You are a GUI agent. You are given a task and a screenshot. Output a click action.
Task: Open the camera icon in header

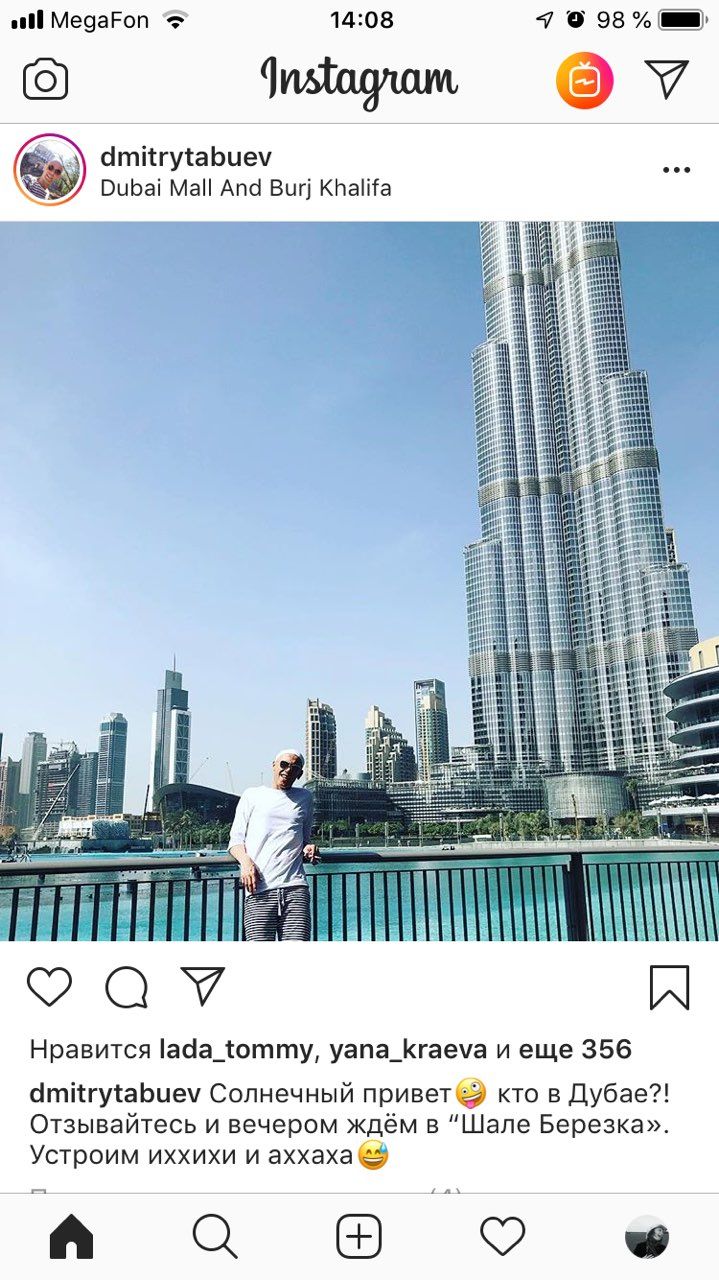coord(46,80)
